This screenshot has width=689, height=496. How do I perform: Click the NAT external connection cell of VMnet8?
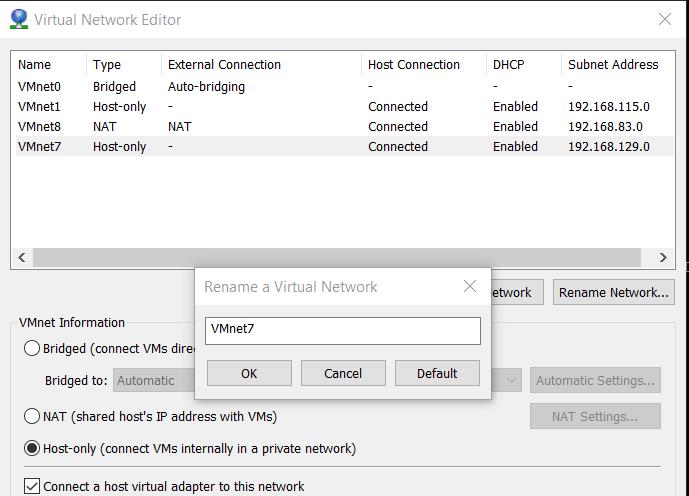(179, 127)
